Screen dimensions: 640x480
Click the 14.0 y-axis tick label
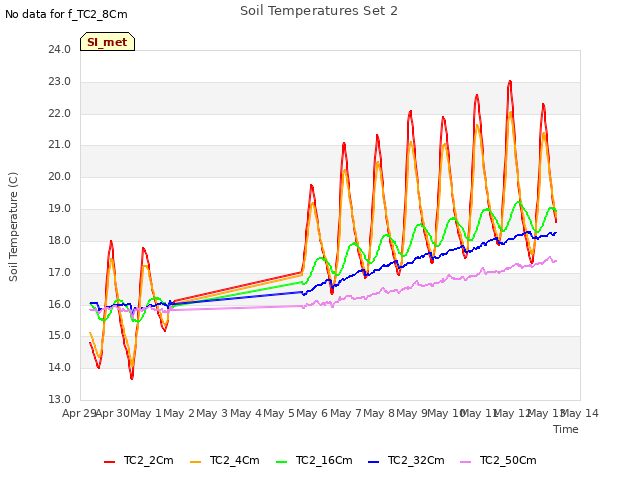click(60, 367)
